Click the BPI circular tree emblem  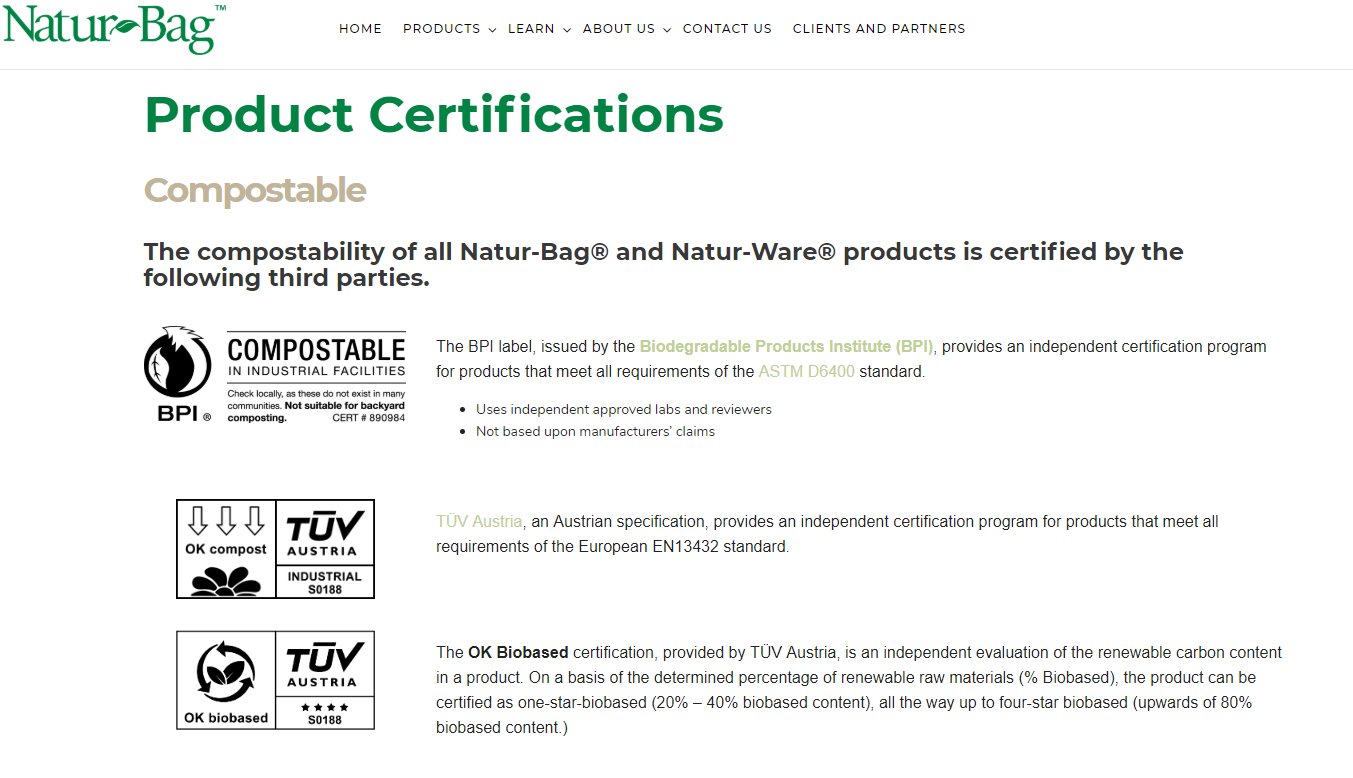coord(178,362)
